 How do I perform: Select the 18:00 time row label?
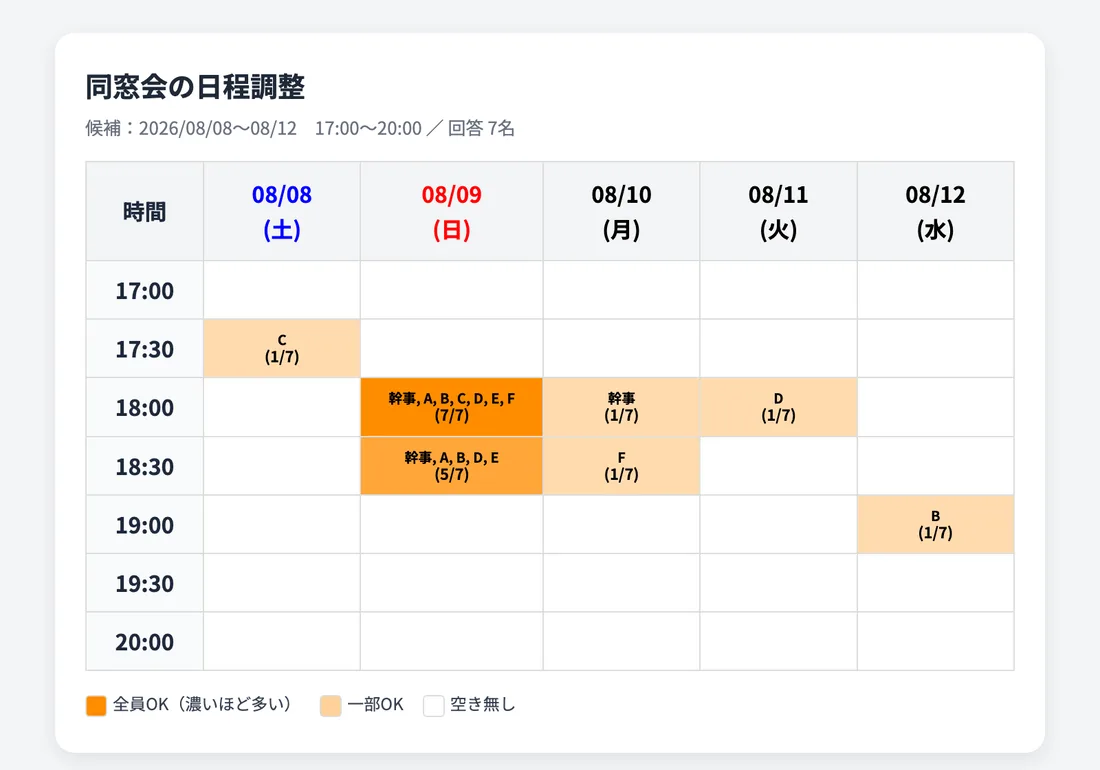tap(145, 407)
